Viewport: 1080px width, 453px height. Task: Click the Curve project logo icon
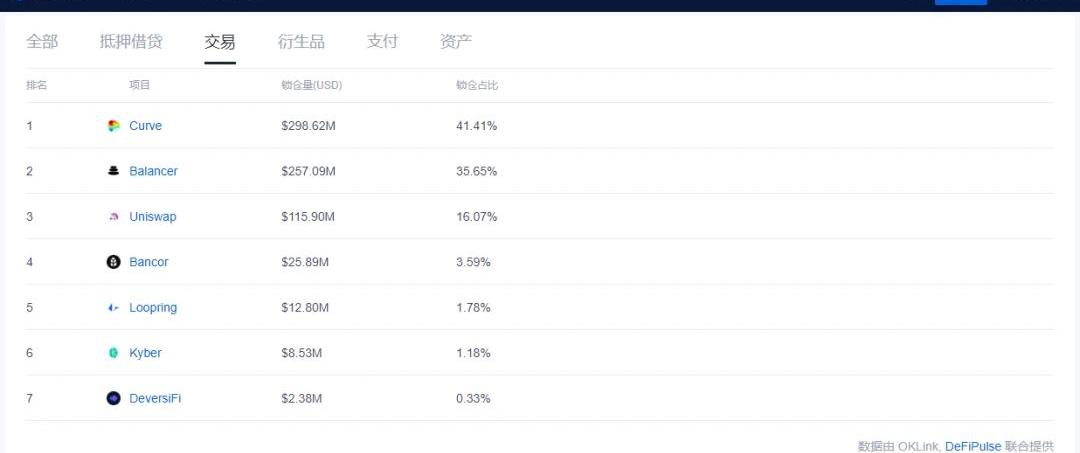[x=114, y=126]
